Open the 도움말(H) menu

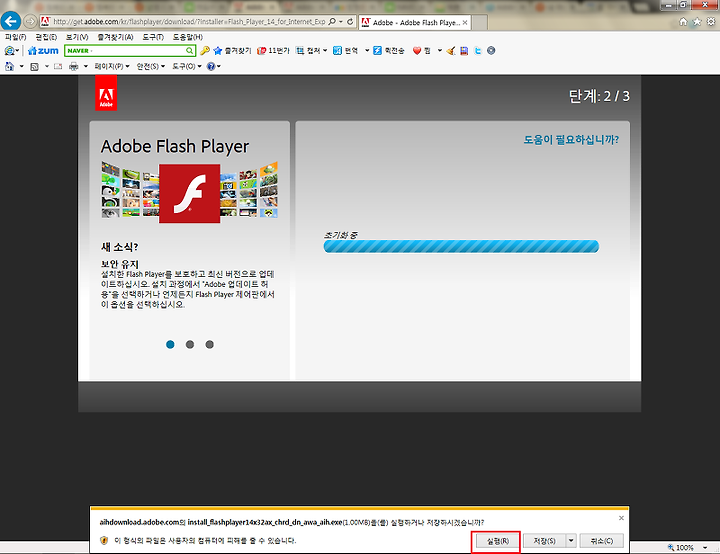188,37
